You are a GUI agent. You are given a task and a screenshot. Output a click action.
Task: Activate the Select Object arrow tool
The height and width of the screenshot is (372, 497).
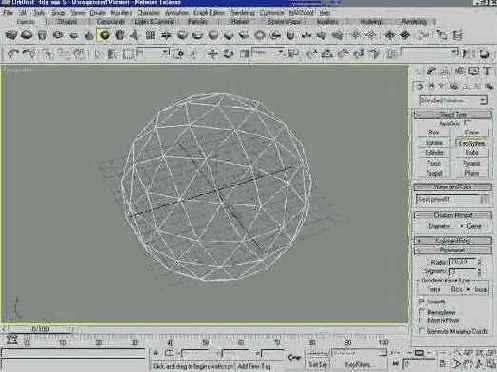pos(98,53)
